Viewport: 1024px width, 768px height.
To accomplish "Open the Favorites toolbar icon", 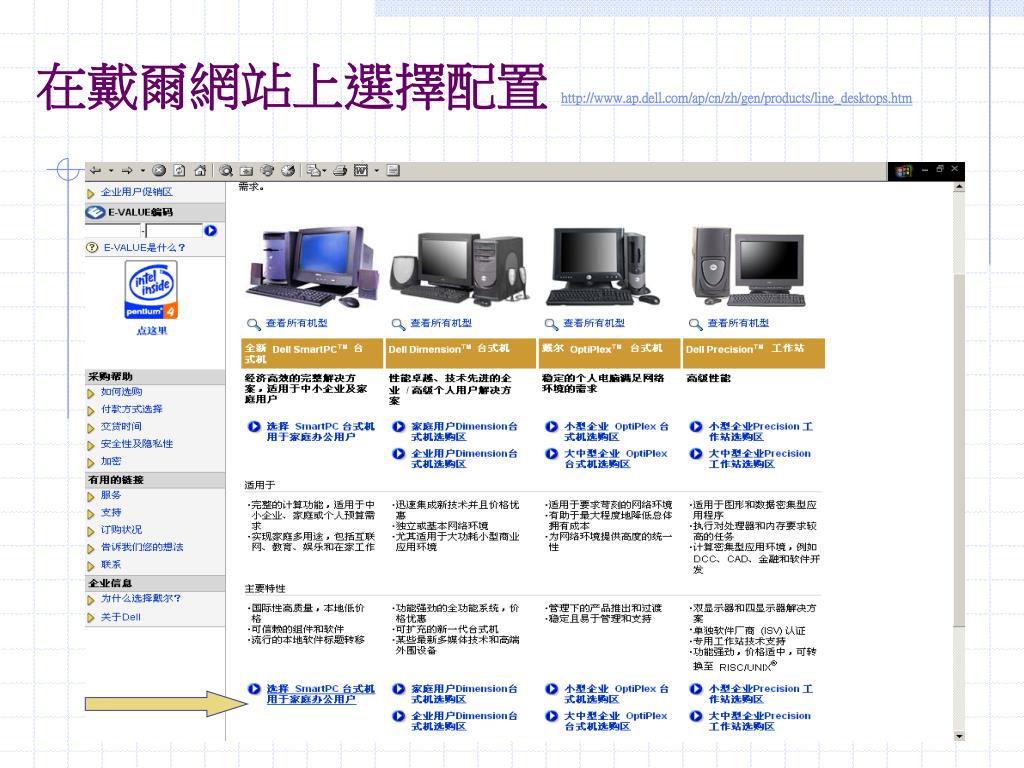I will pos(246,170).
